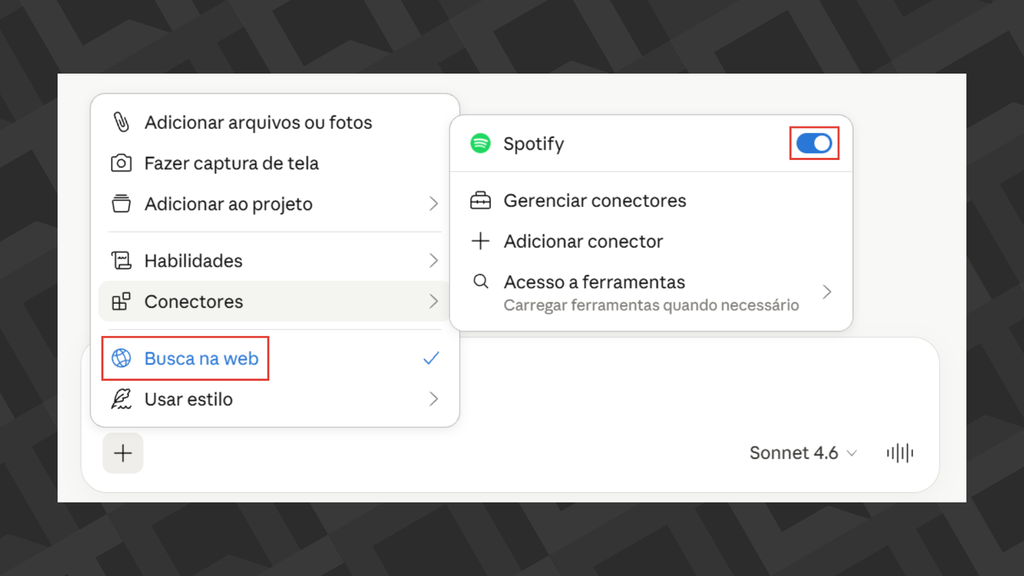This screenshot has height=576, width=1024.
Task: Select the globe icon for Busca na web
Action: [x=122, y=358]
